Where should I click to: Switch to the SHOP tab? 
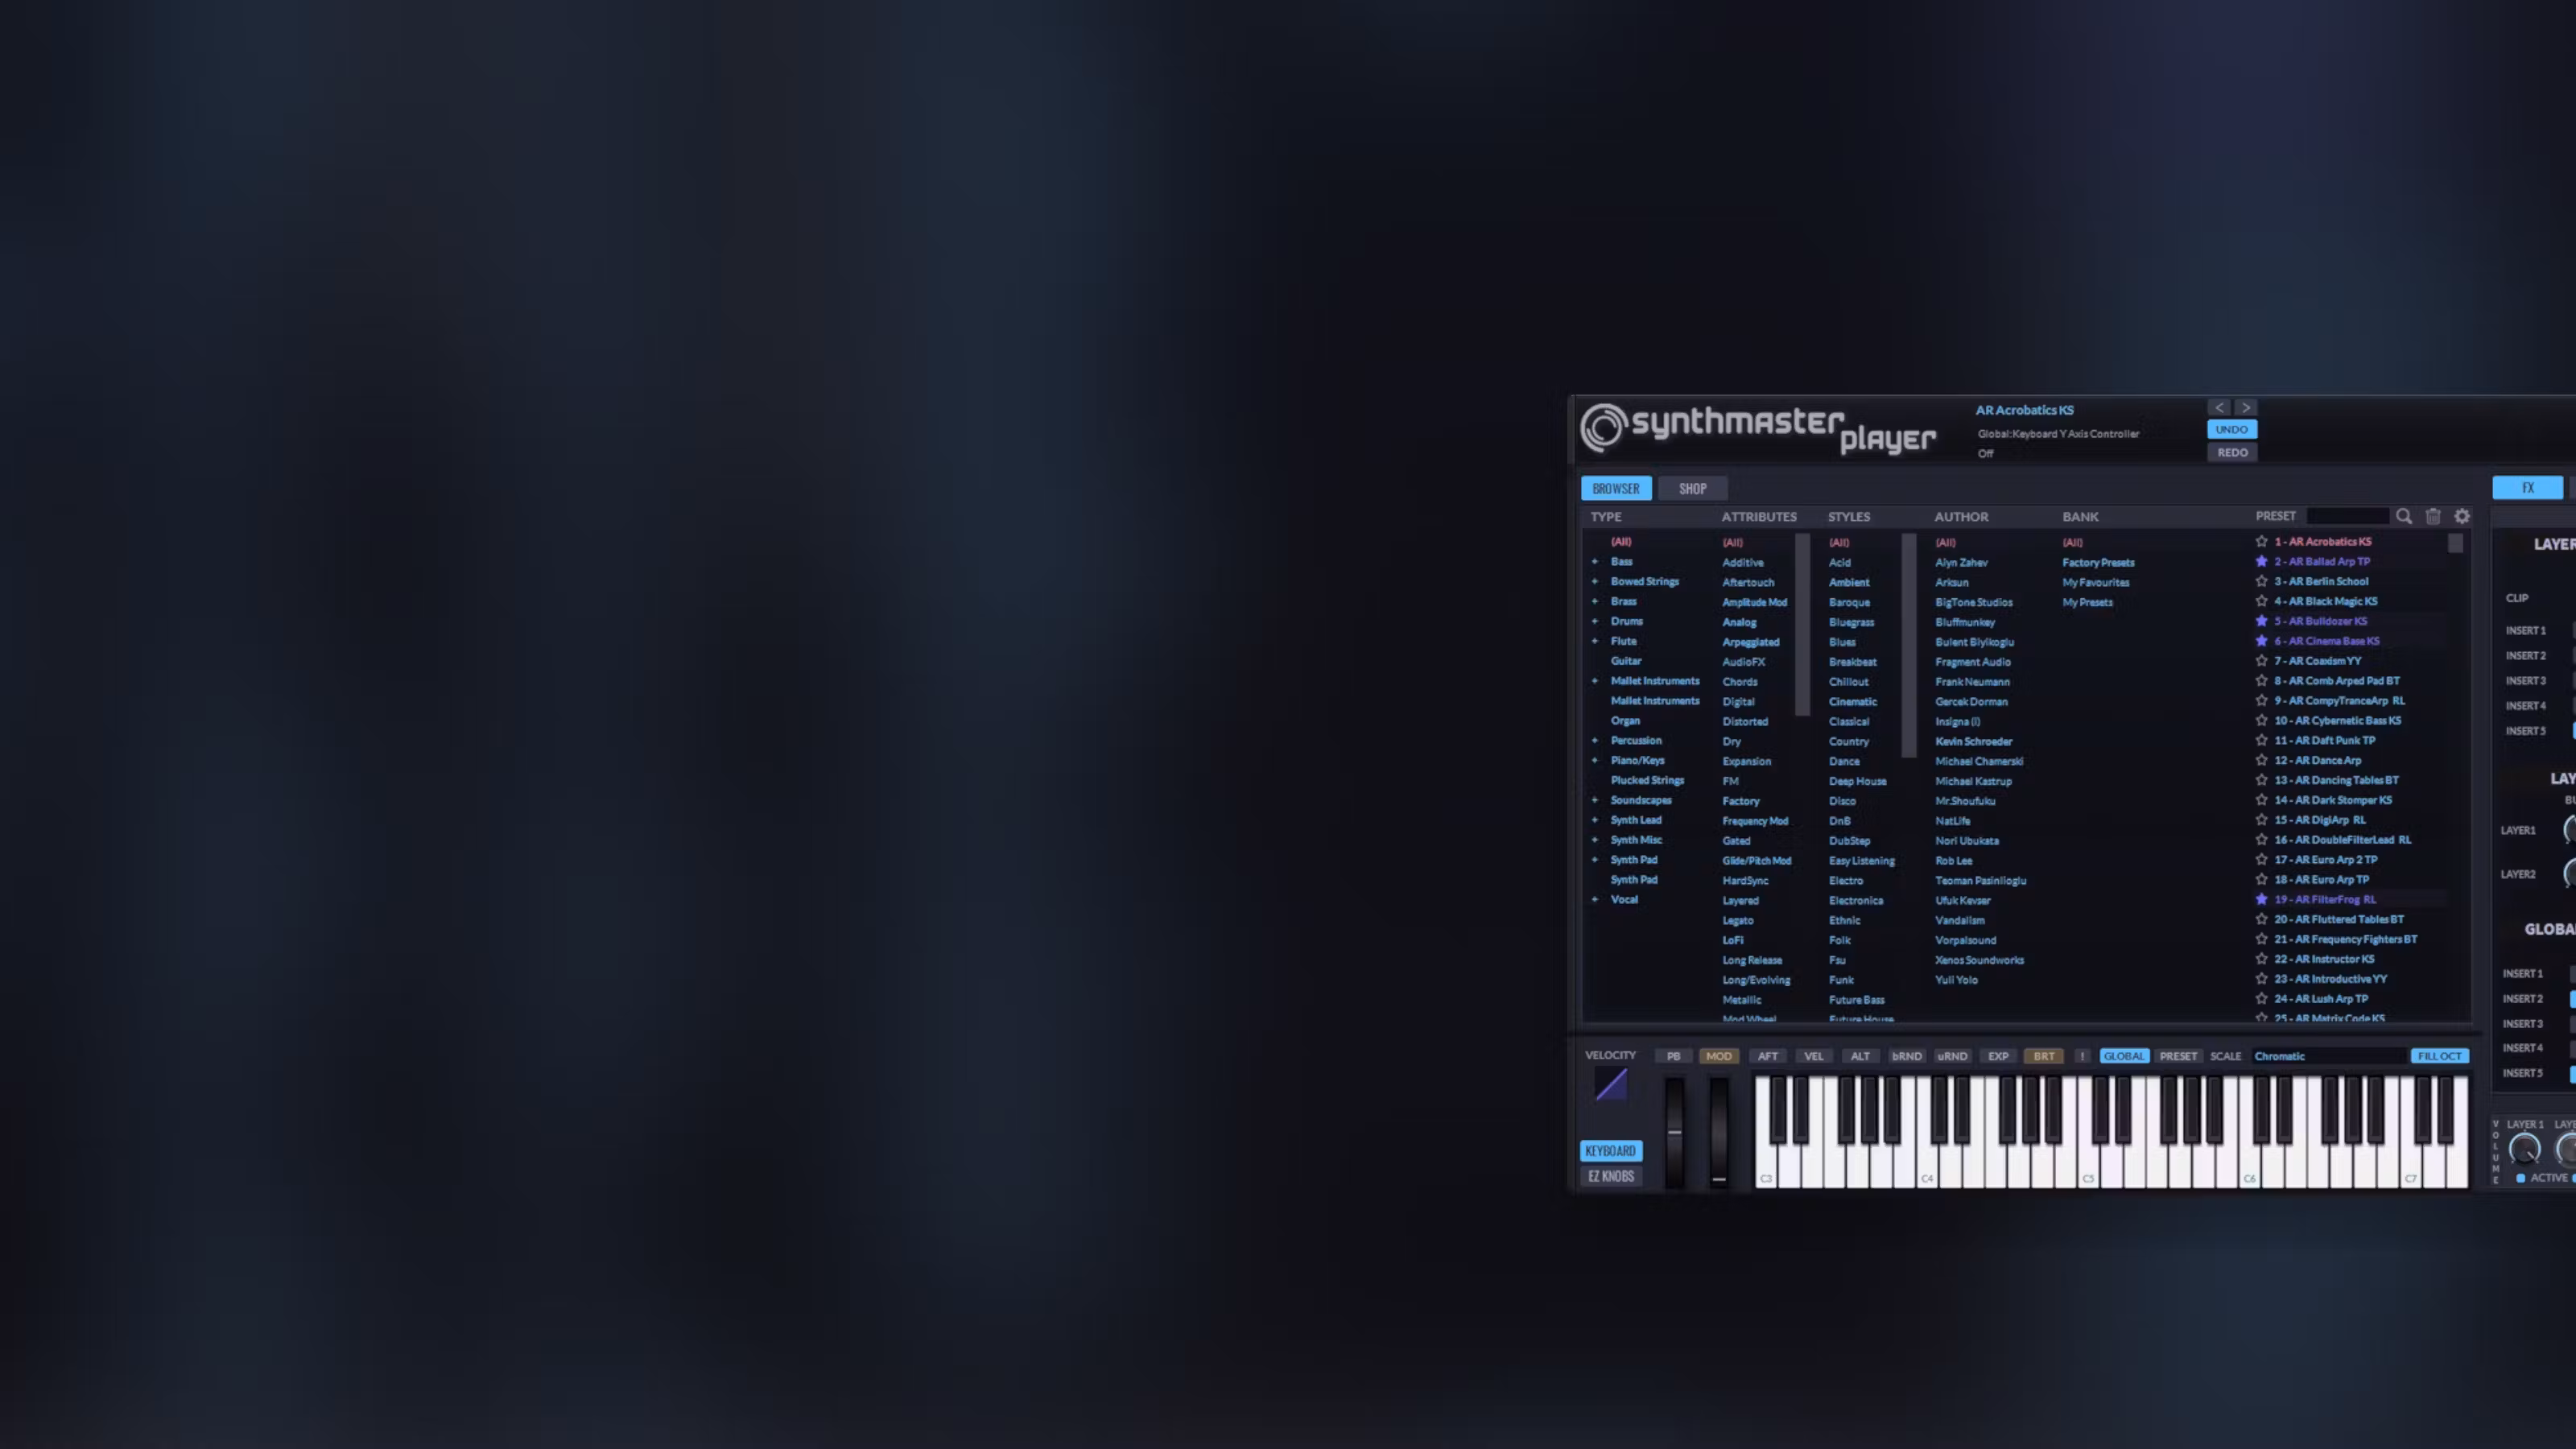click(x=1692, y=489)
